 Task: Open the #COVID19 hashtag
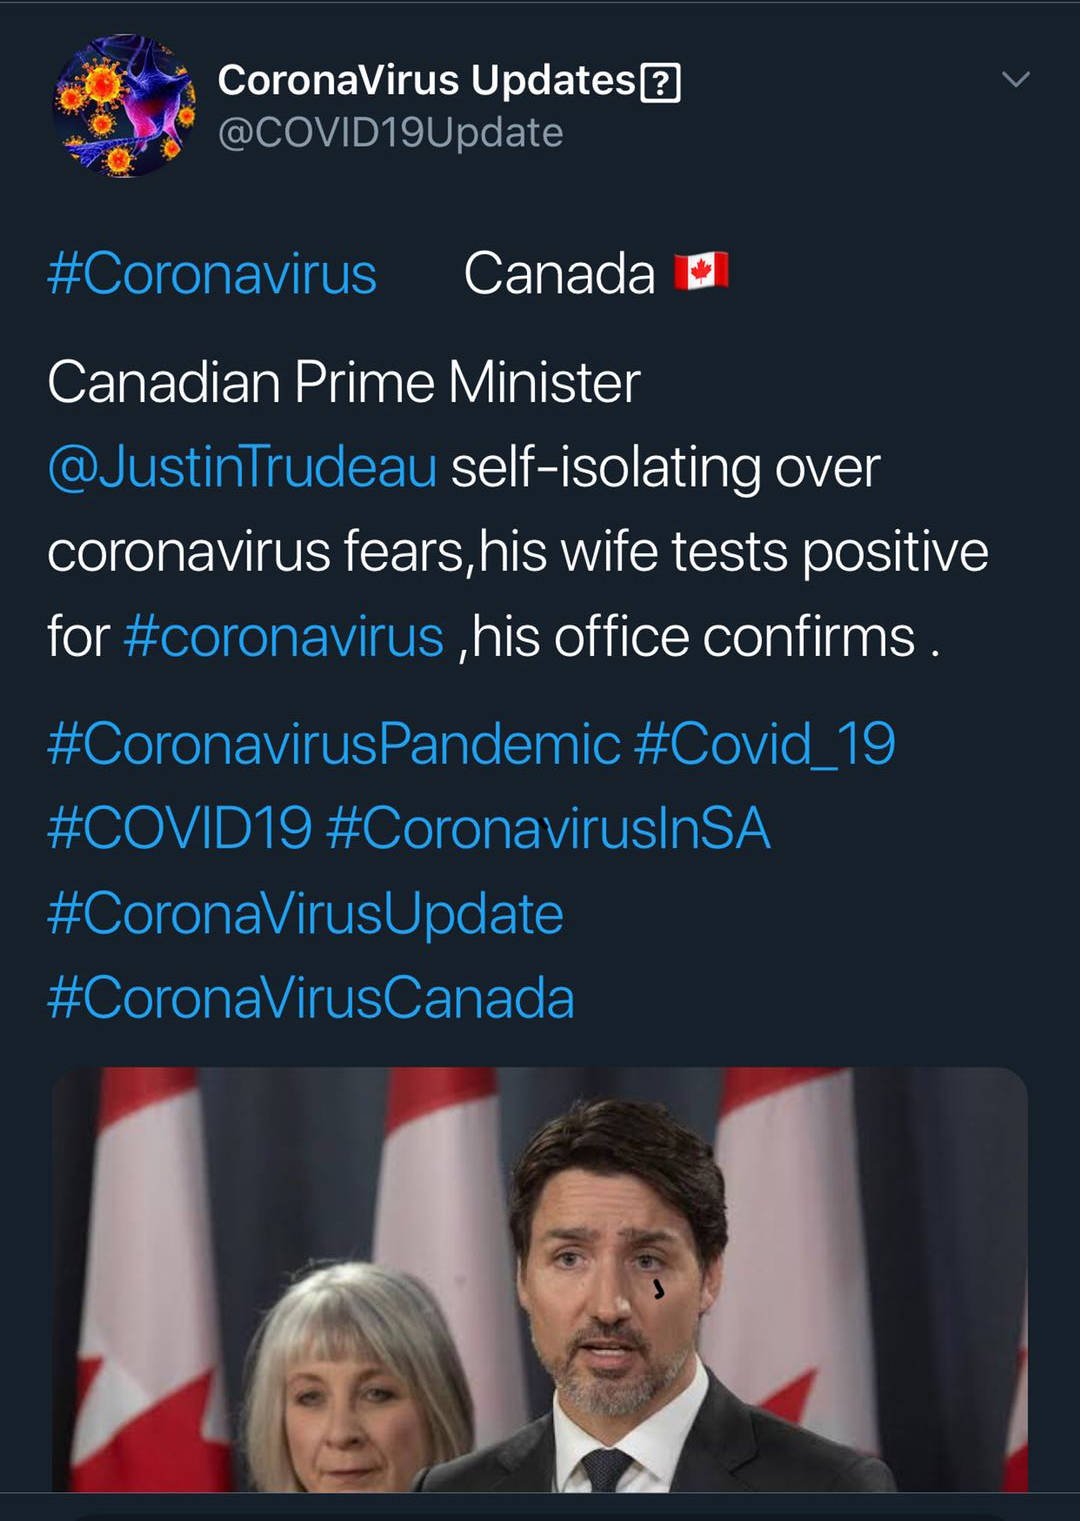click(180, 829)
